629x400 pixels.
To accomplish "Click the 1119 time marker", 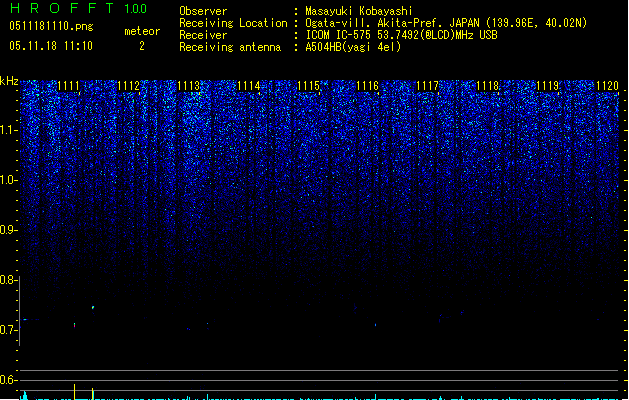I will click(548, 86).
